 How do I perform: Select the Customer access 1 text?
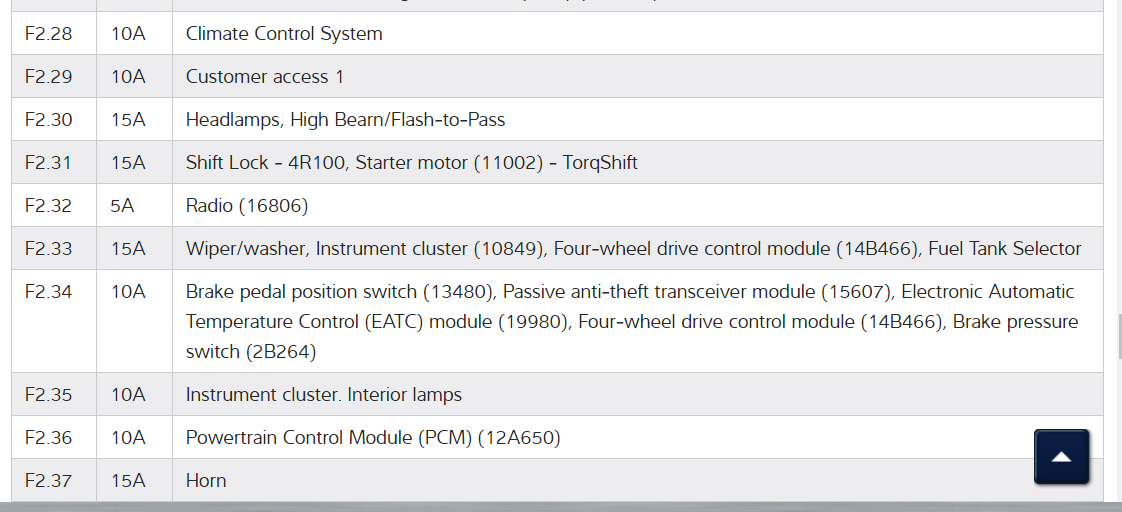pyautogui.click(x=265, y=77)
